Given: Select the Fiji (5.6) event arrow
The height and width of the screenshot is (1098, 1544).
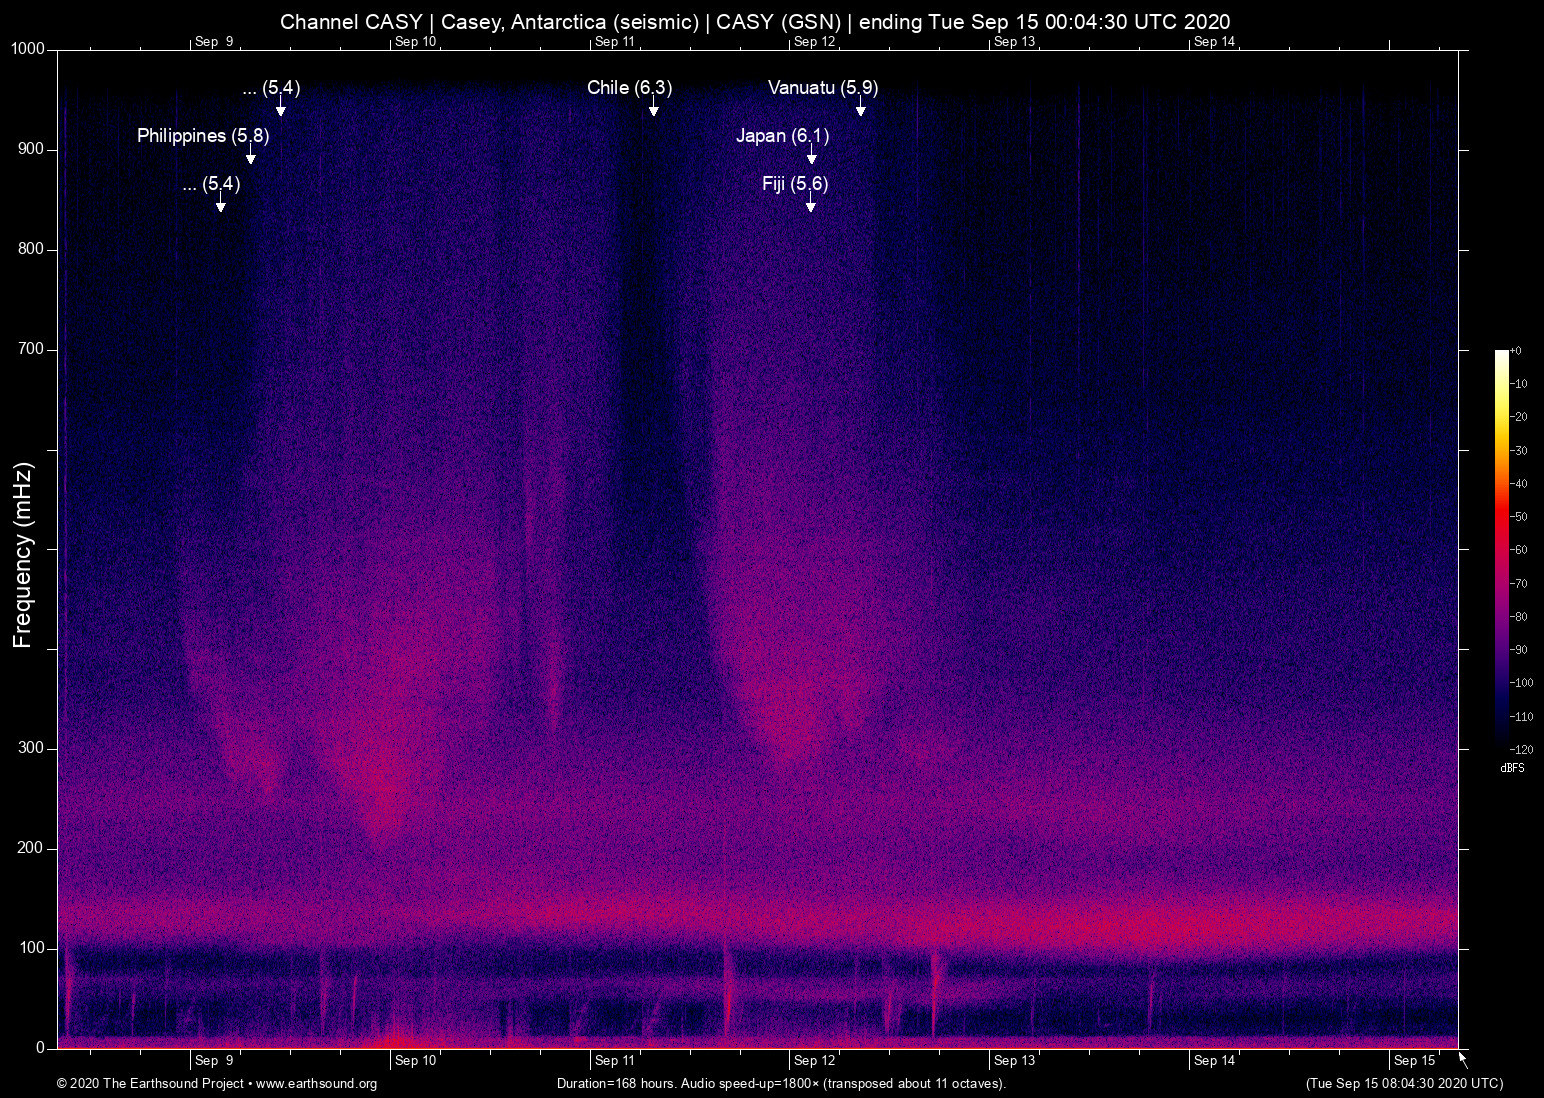Looking at the screenshot, I should coord(811,204).
